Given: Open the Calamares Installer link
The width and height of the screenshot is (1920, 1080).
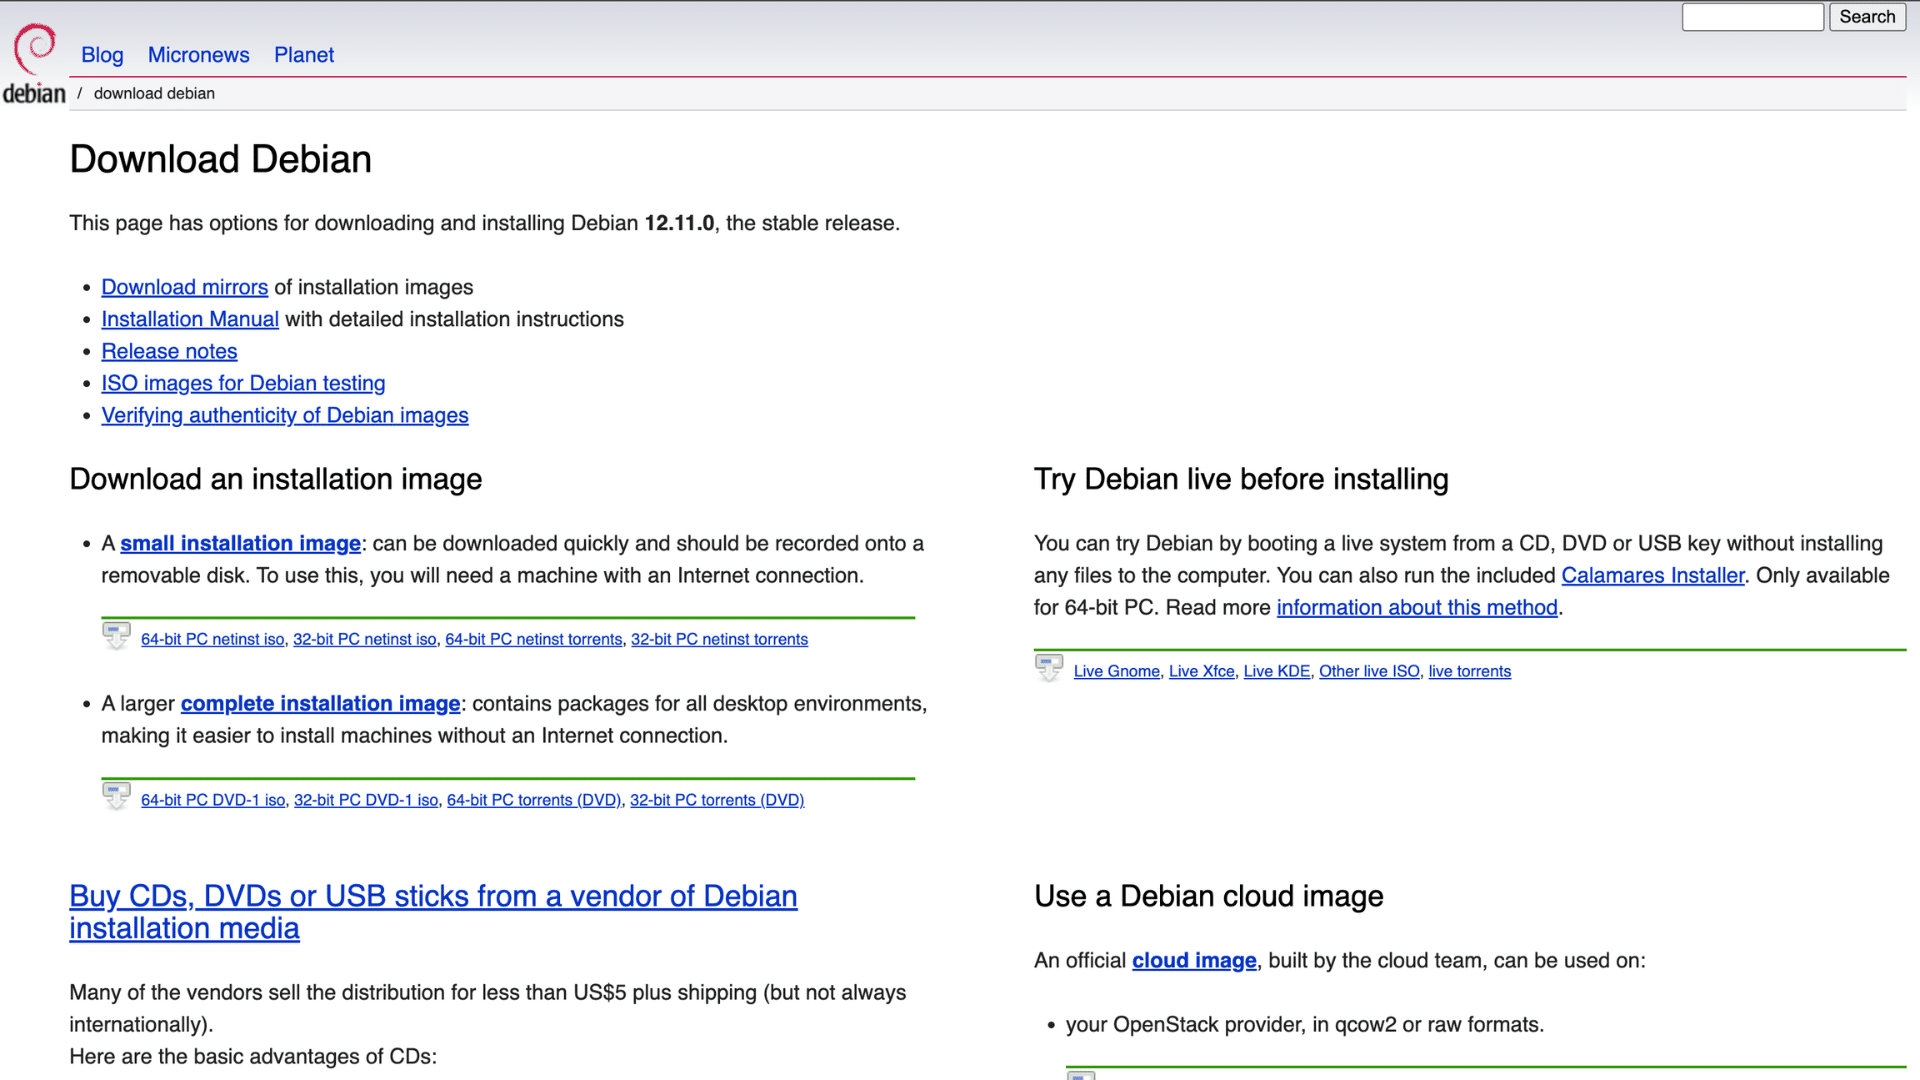Looking at the screenshot, I should click(x=1653, y=575).
